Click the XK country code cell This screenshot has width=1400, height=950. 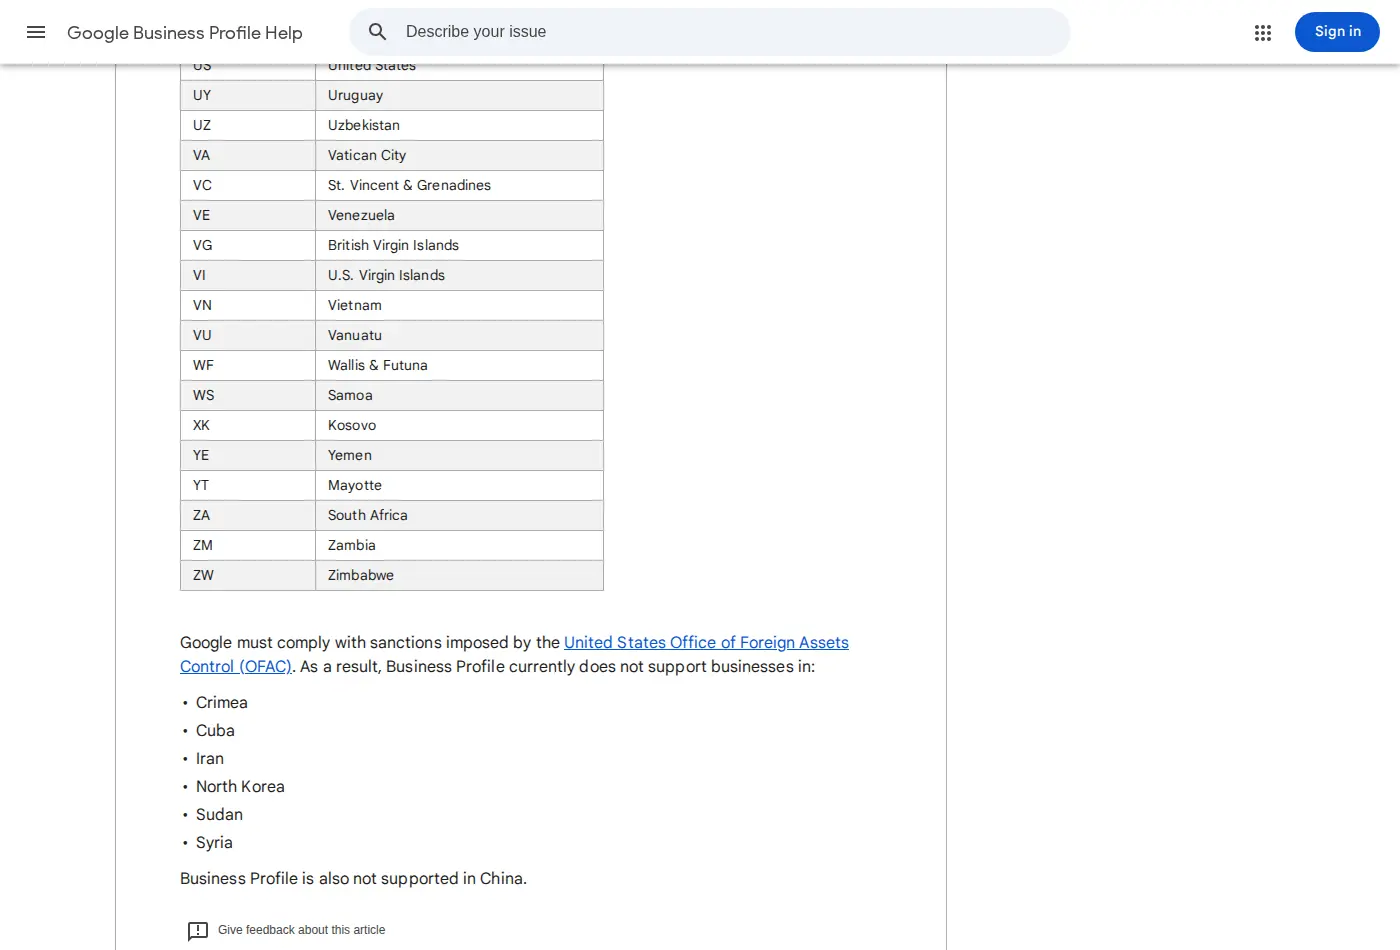248,425
